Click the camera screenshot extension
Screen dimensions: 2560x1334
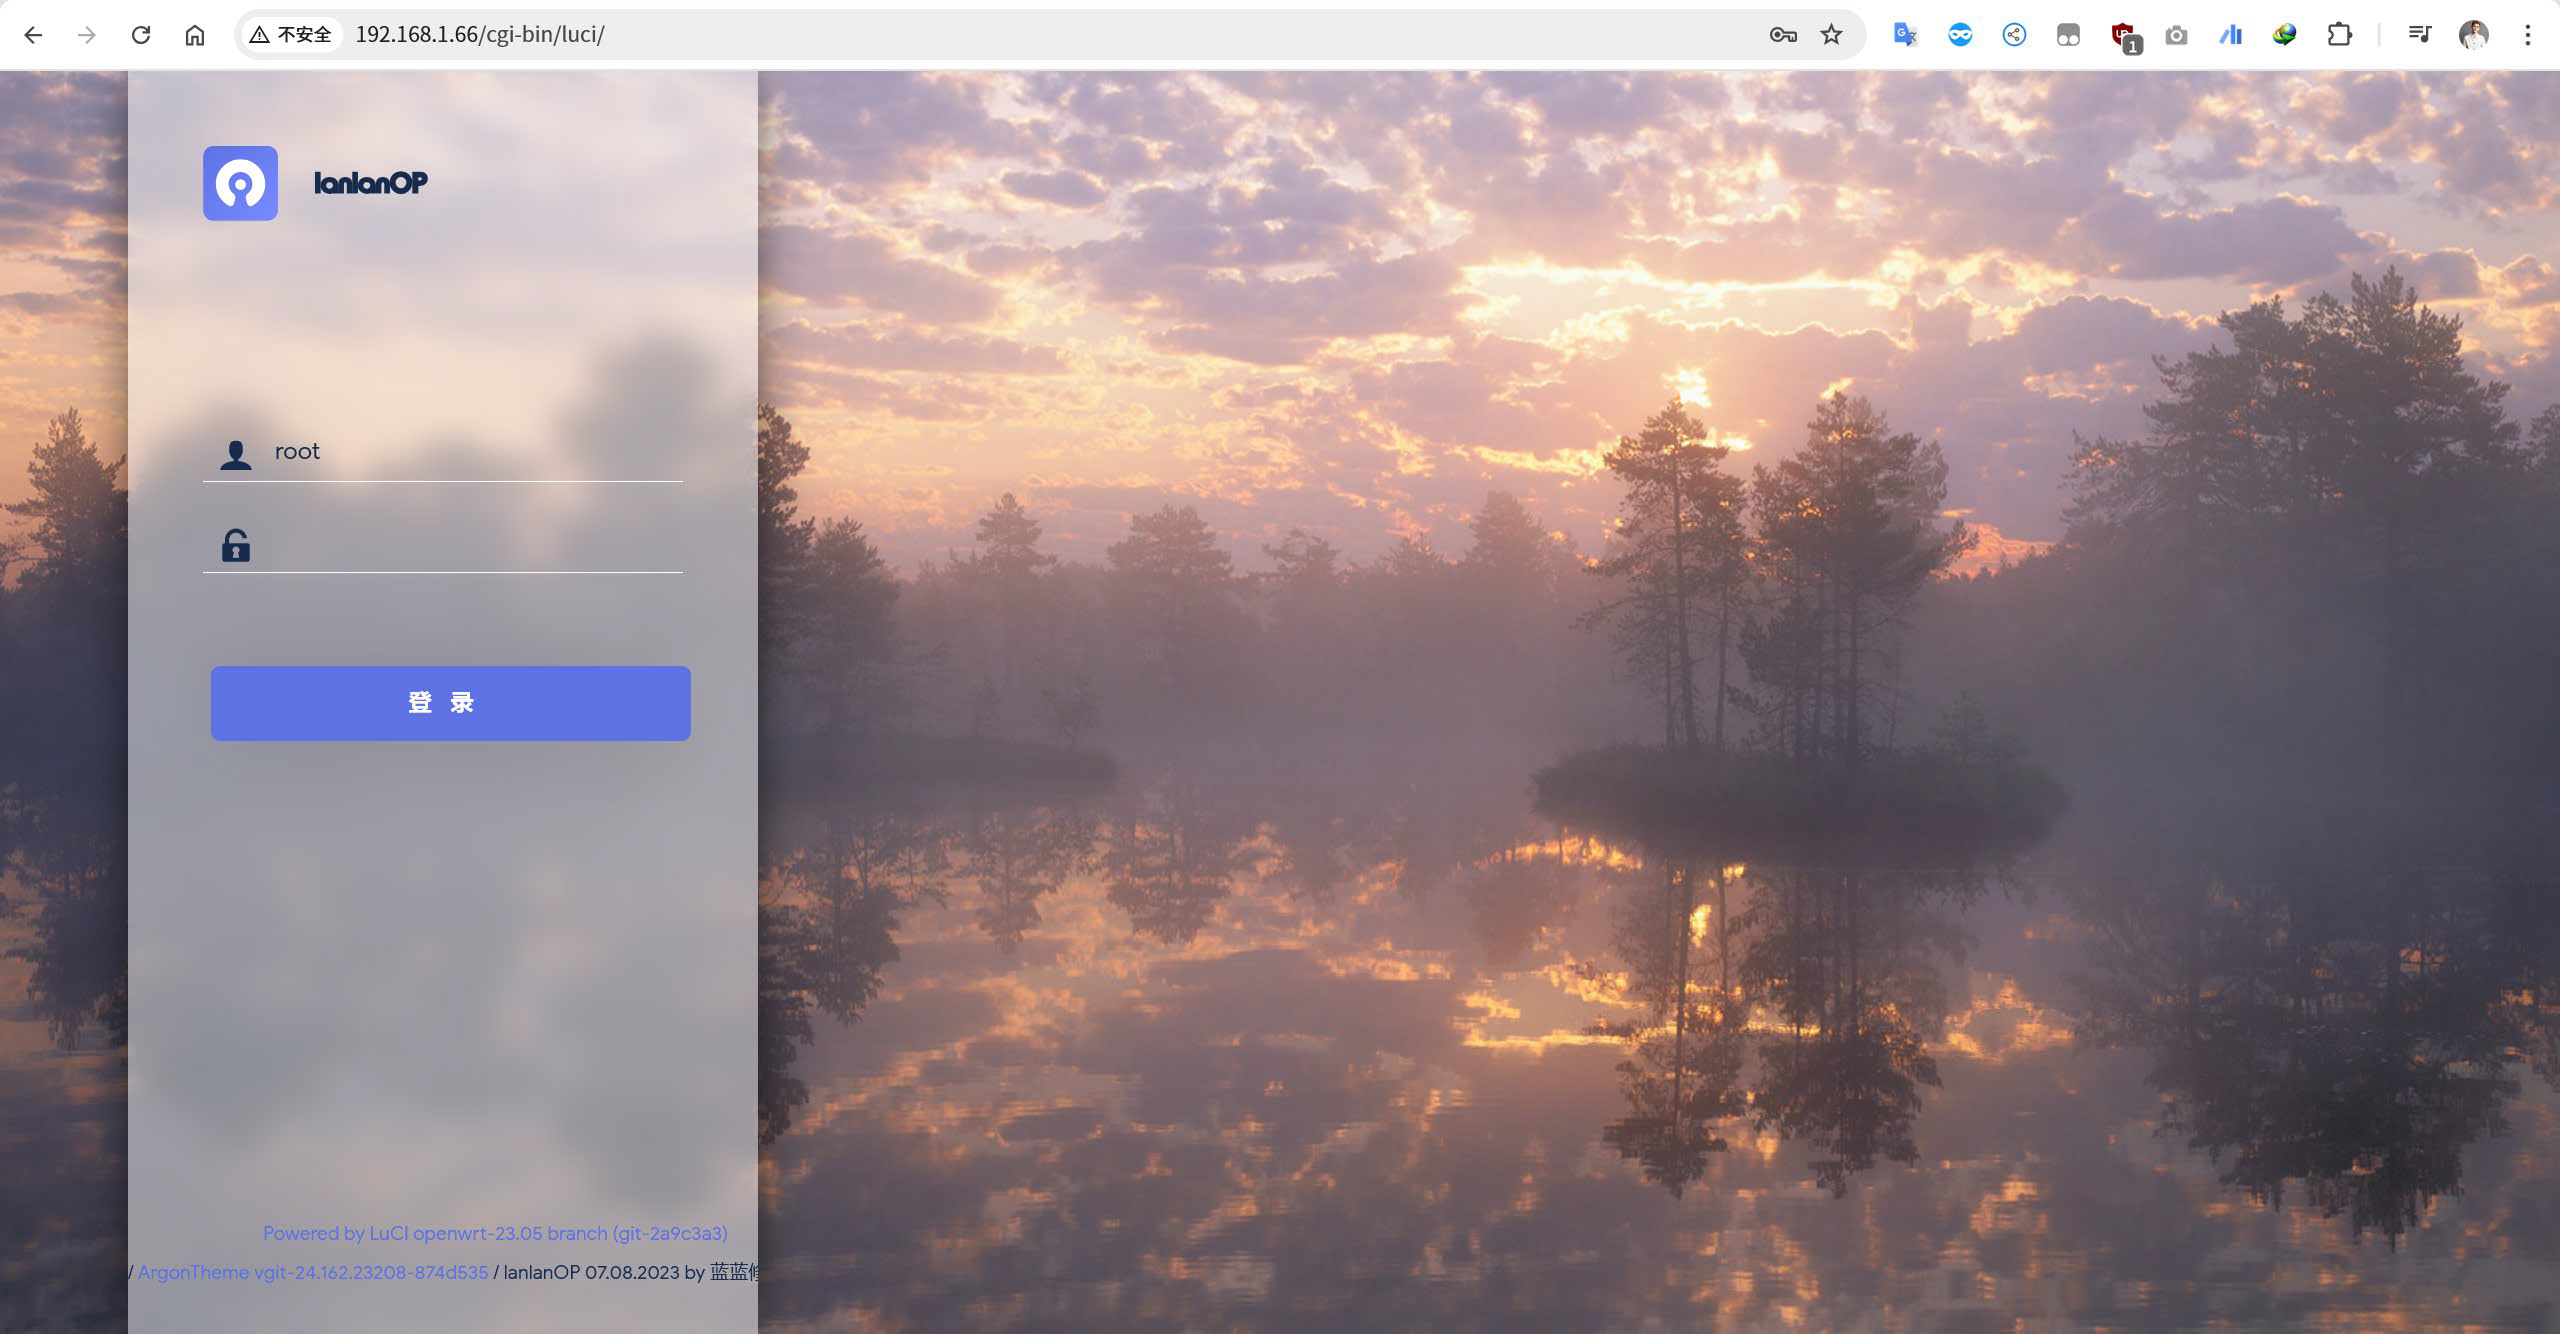[2176, 36]
